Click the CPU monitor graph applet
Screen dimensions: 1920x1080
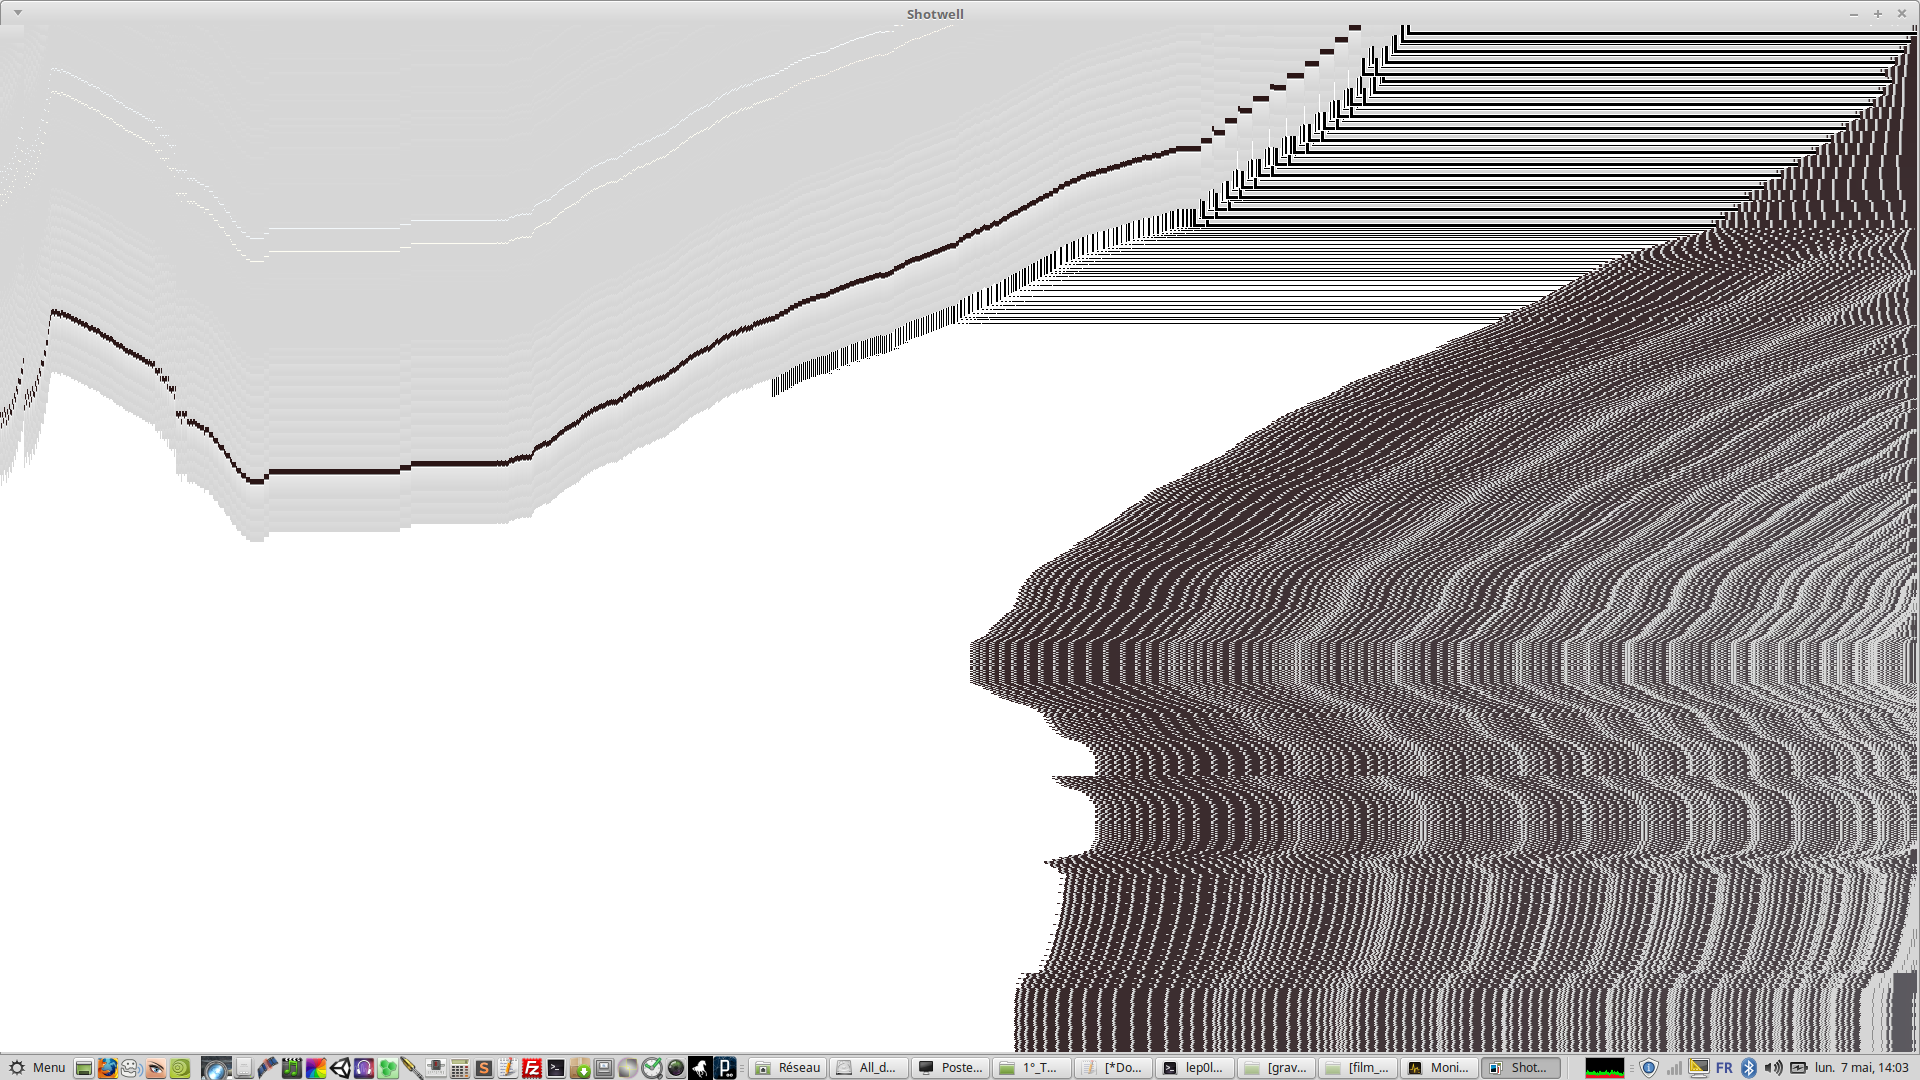[x=1604, y=1067]
